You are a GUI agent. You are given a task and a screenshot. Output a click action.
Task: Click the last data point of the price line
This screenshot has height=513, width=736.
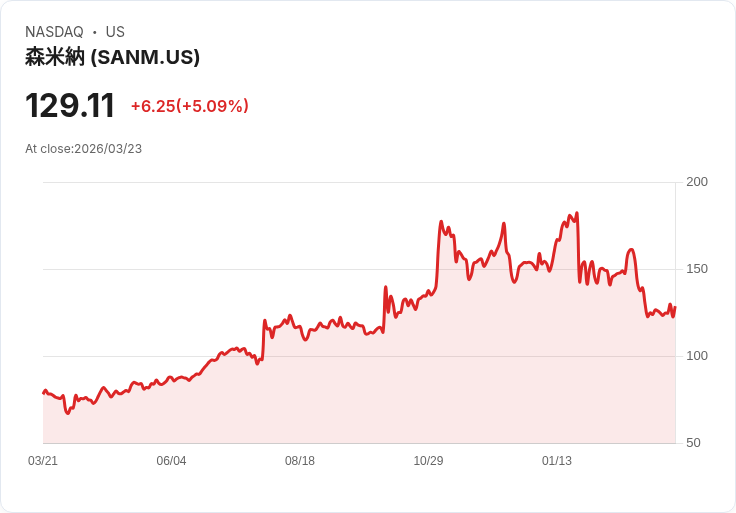click(675, 307)
